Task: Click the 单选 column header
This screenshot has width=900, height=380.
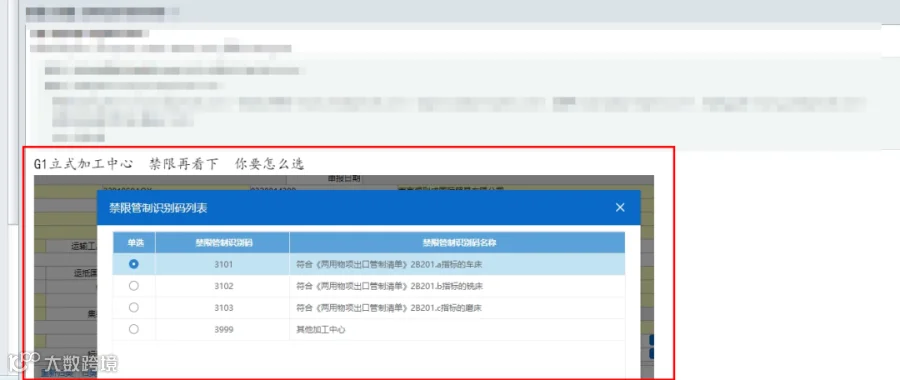Action: click(134, 243)
